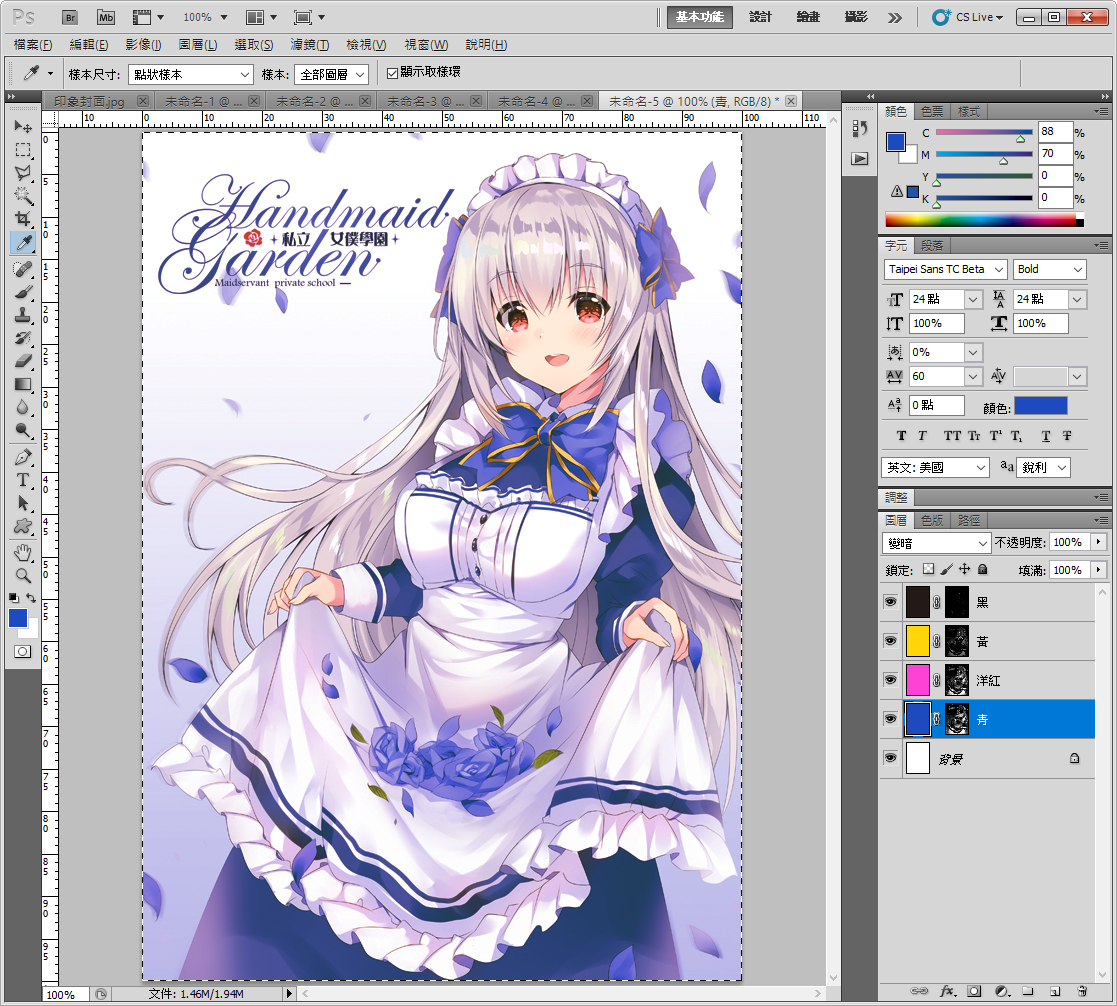Switch to the 段落 panel tab
The height and width of the screenshot is (1006, 1117).
click(x=932, y=246)
